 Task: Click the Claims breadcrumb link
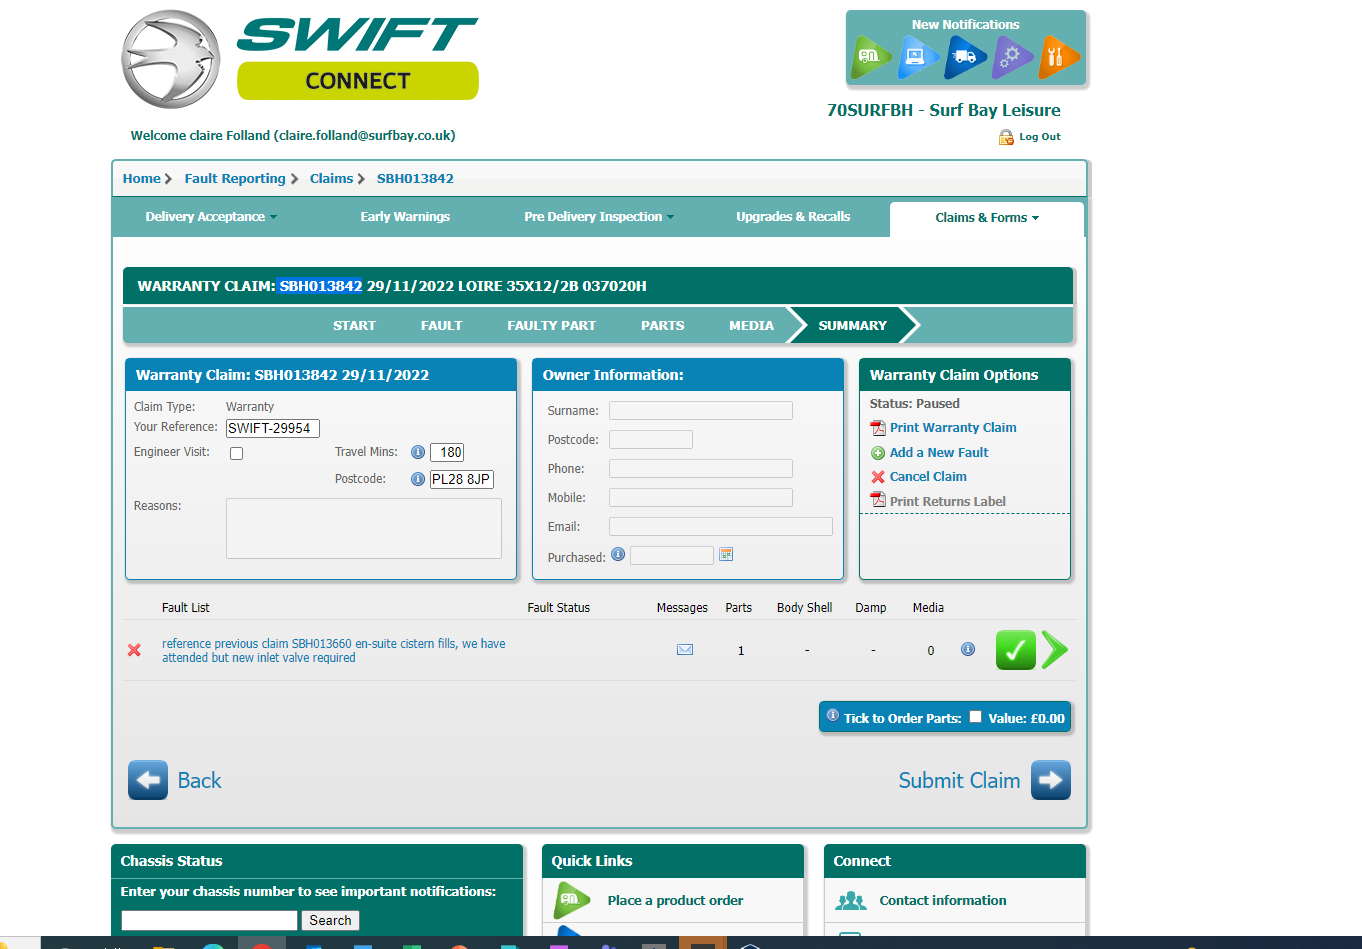tap(331, 179)
